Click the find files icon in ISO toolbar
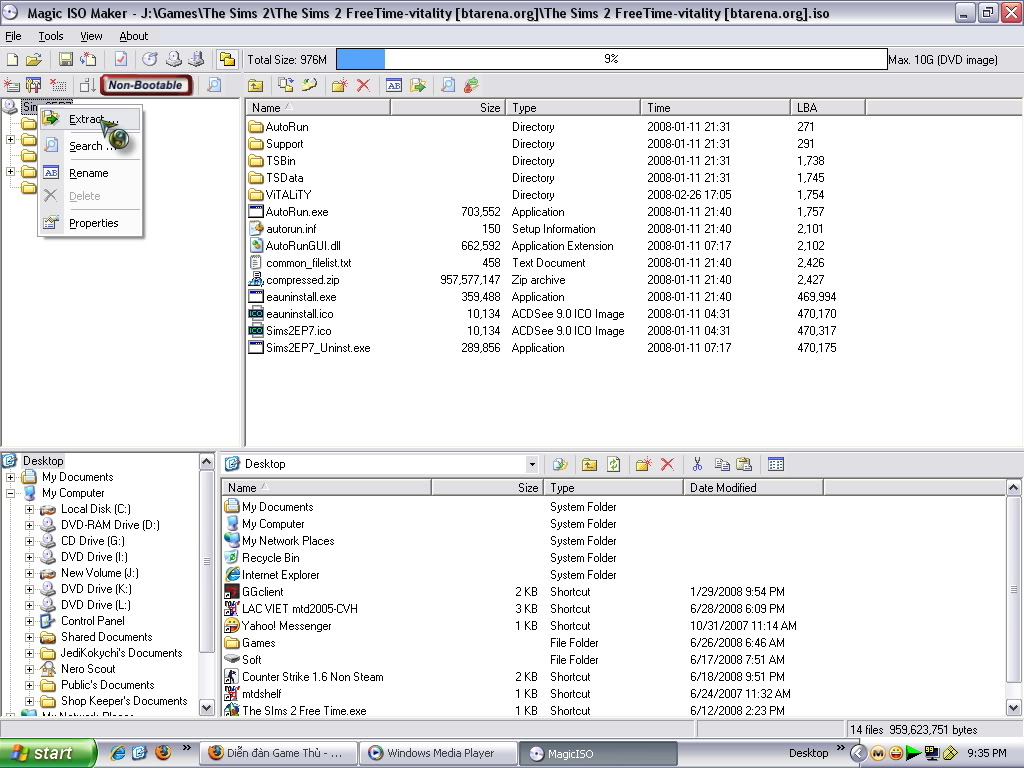The image size is (1024, 768). (447, 85)
